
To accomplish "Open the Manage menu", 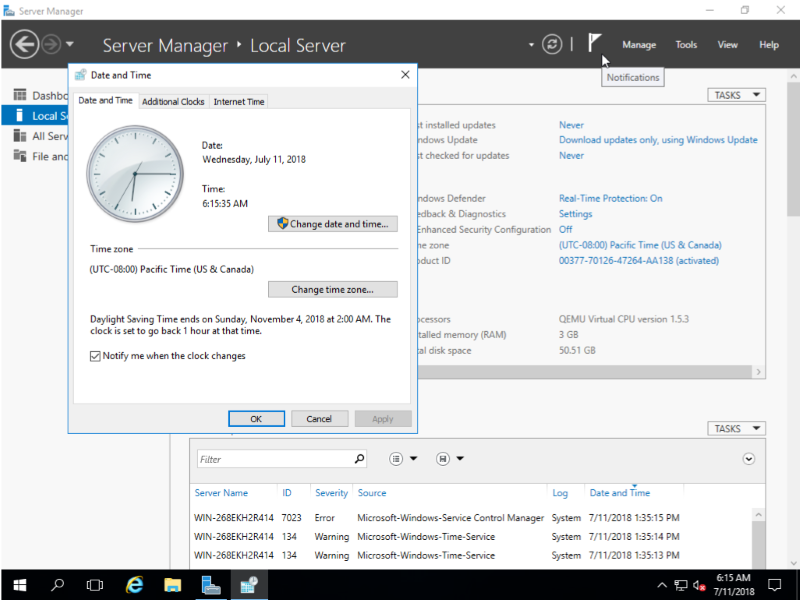I will point(639,45).
